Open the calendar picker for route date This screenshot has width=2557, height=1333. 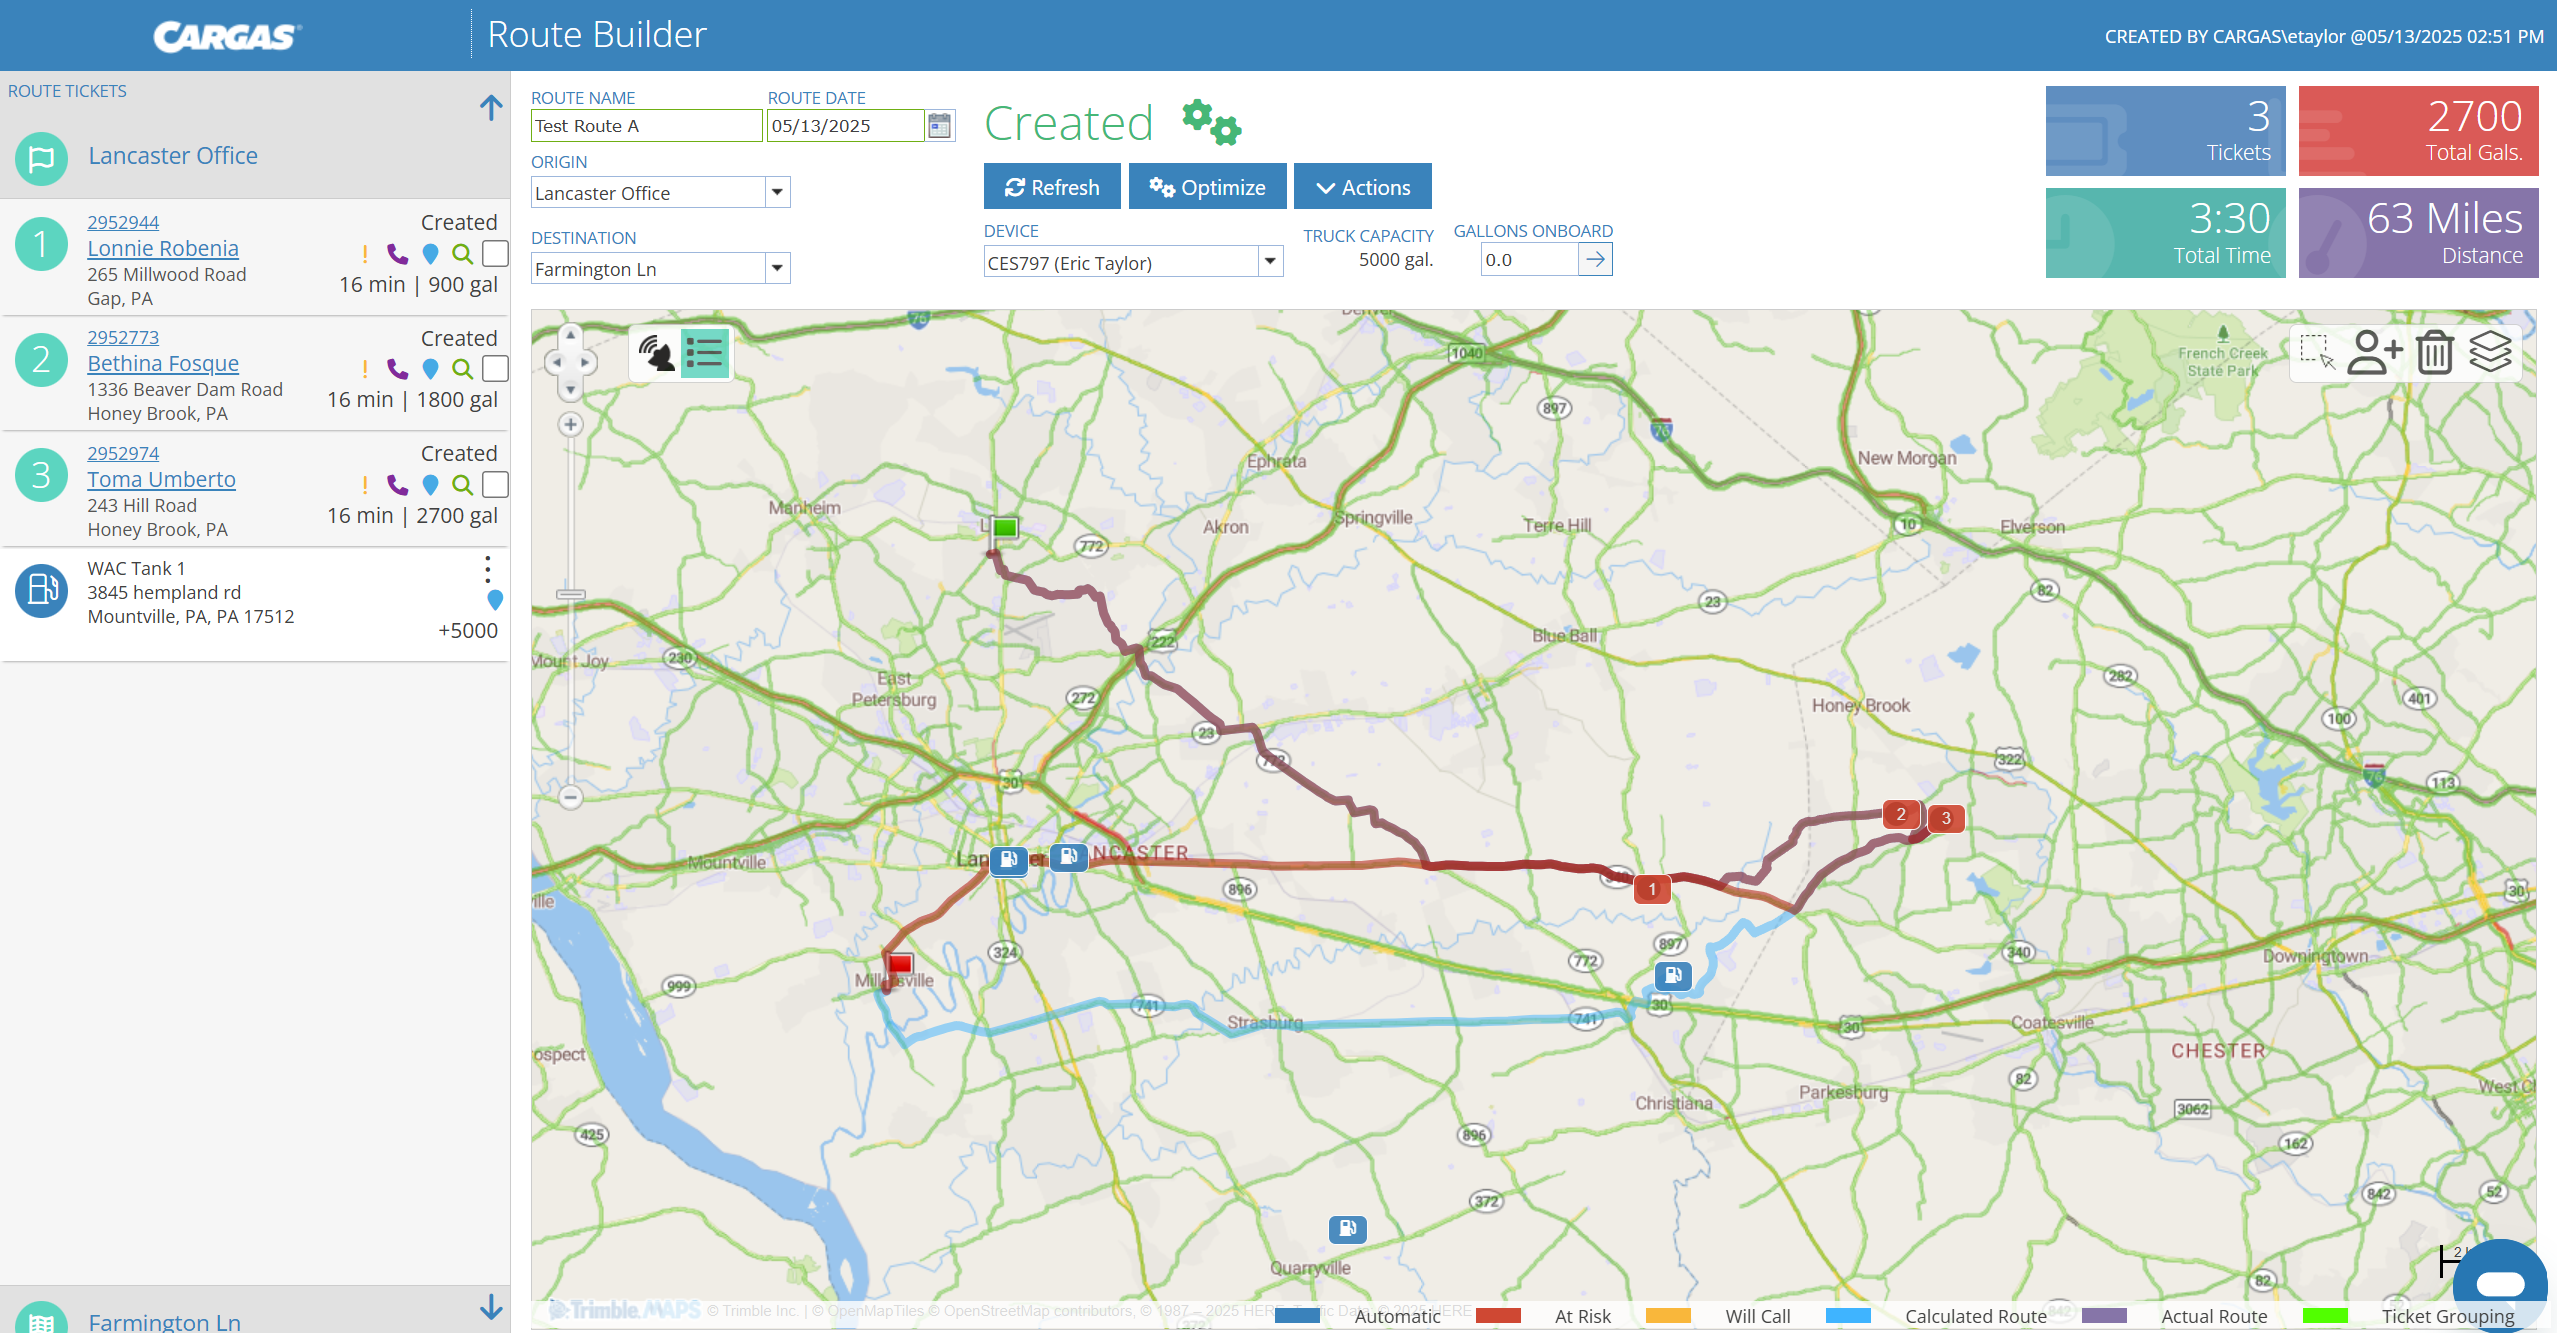(939, 126)
